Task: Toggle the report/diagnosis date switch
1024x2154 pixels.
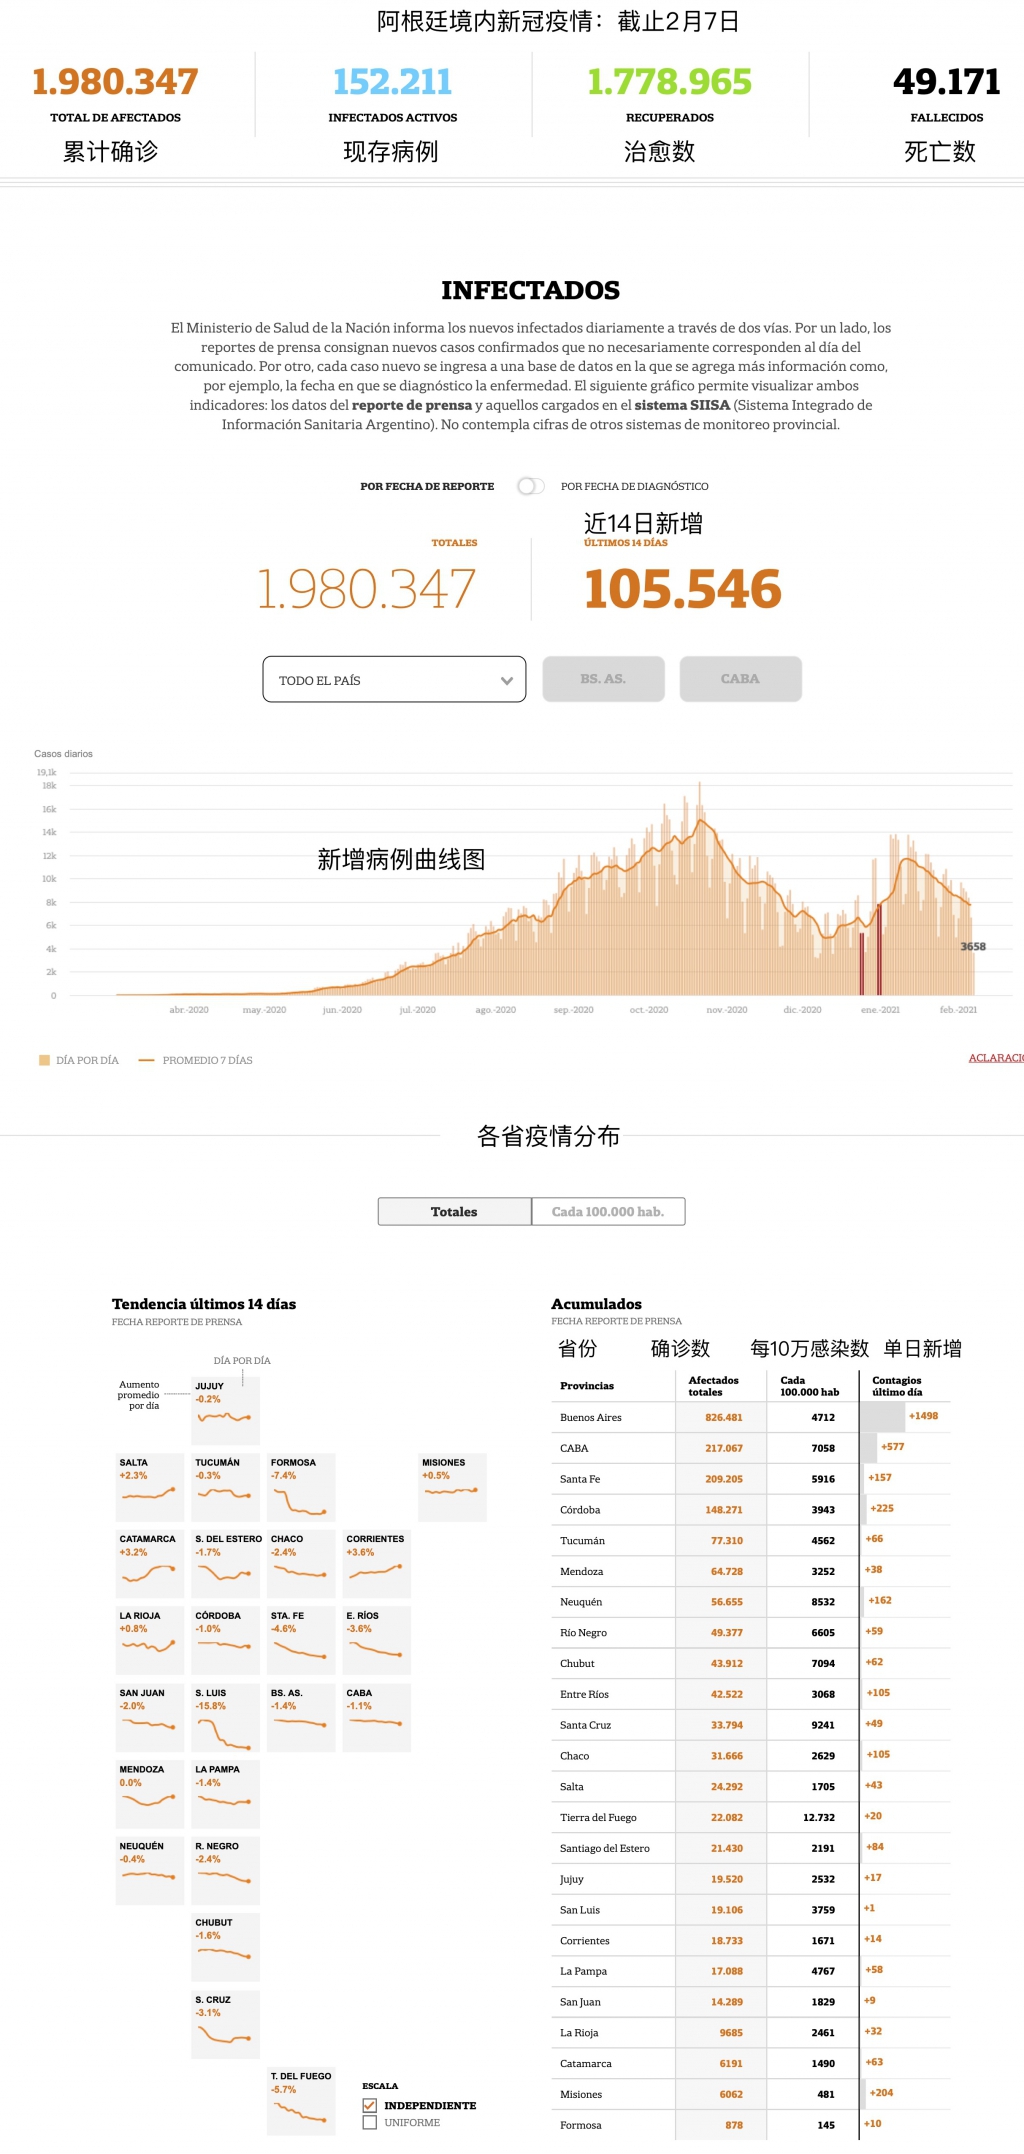Action: pos(530,486)
